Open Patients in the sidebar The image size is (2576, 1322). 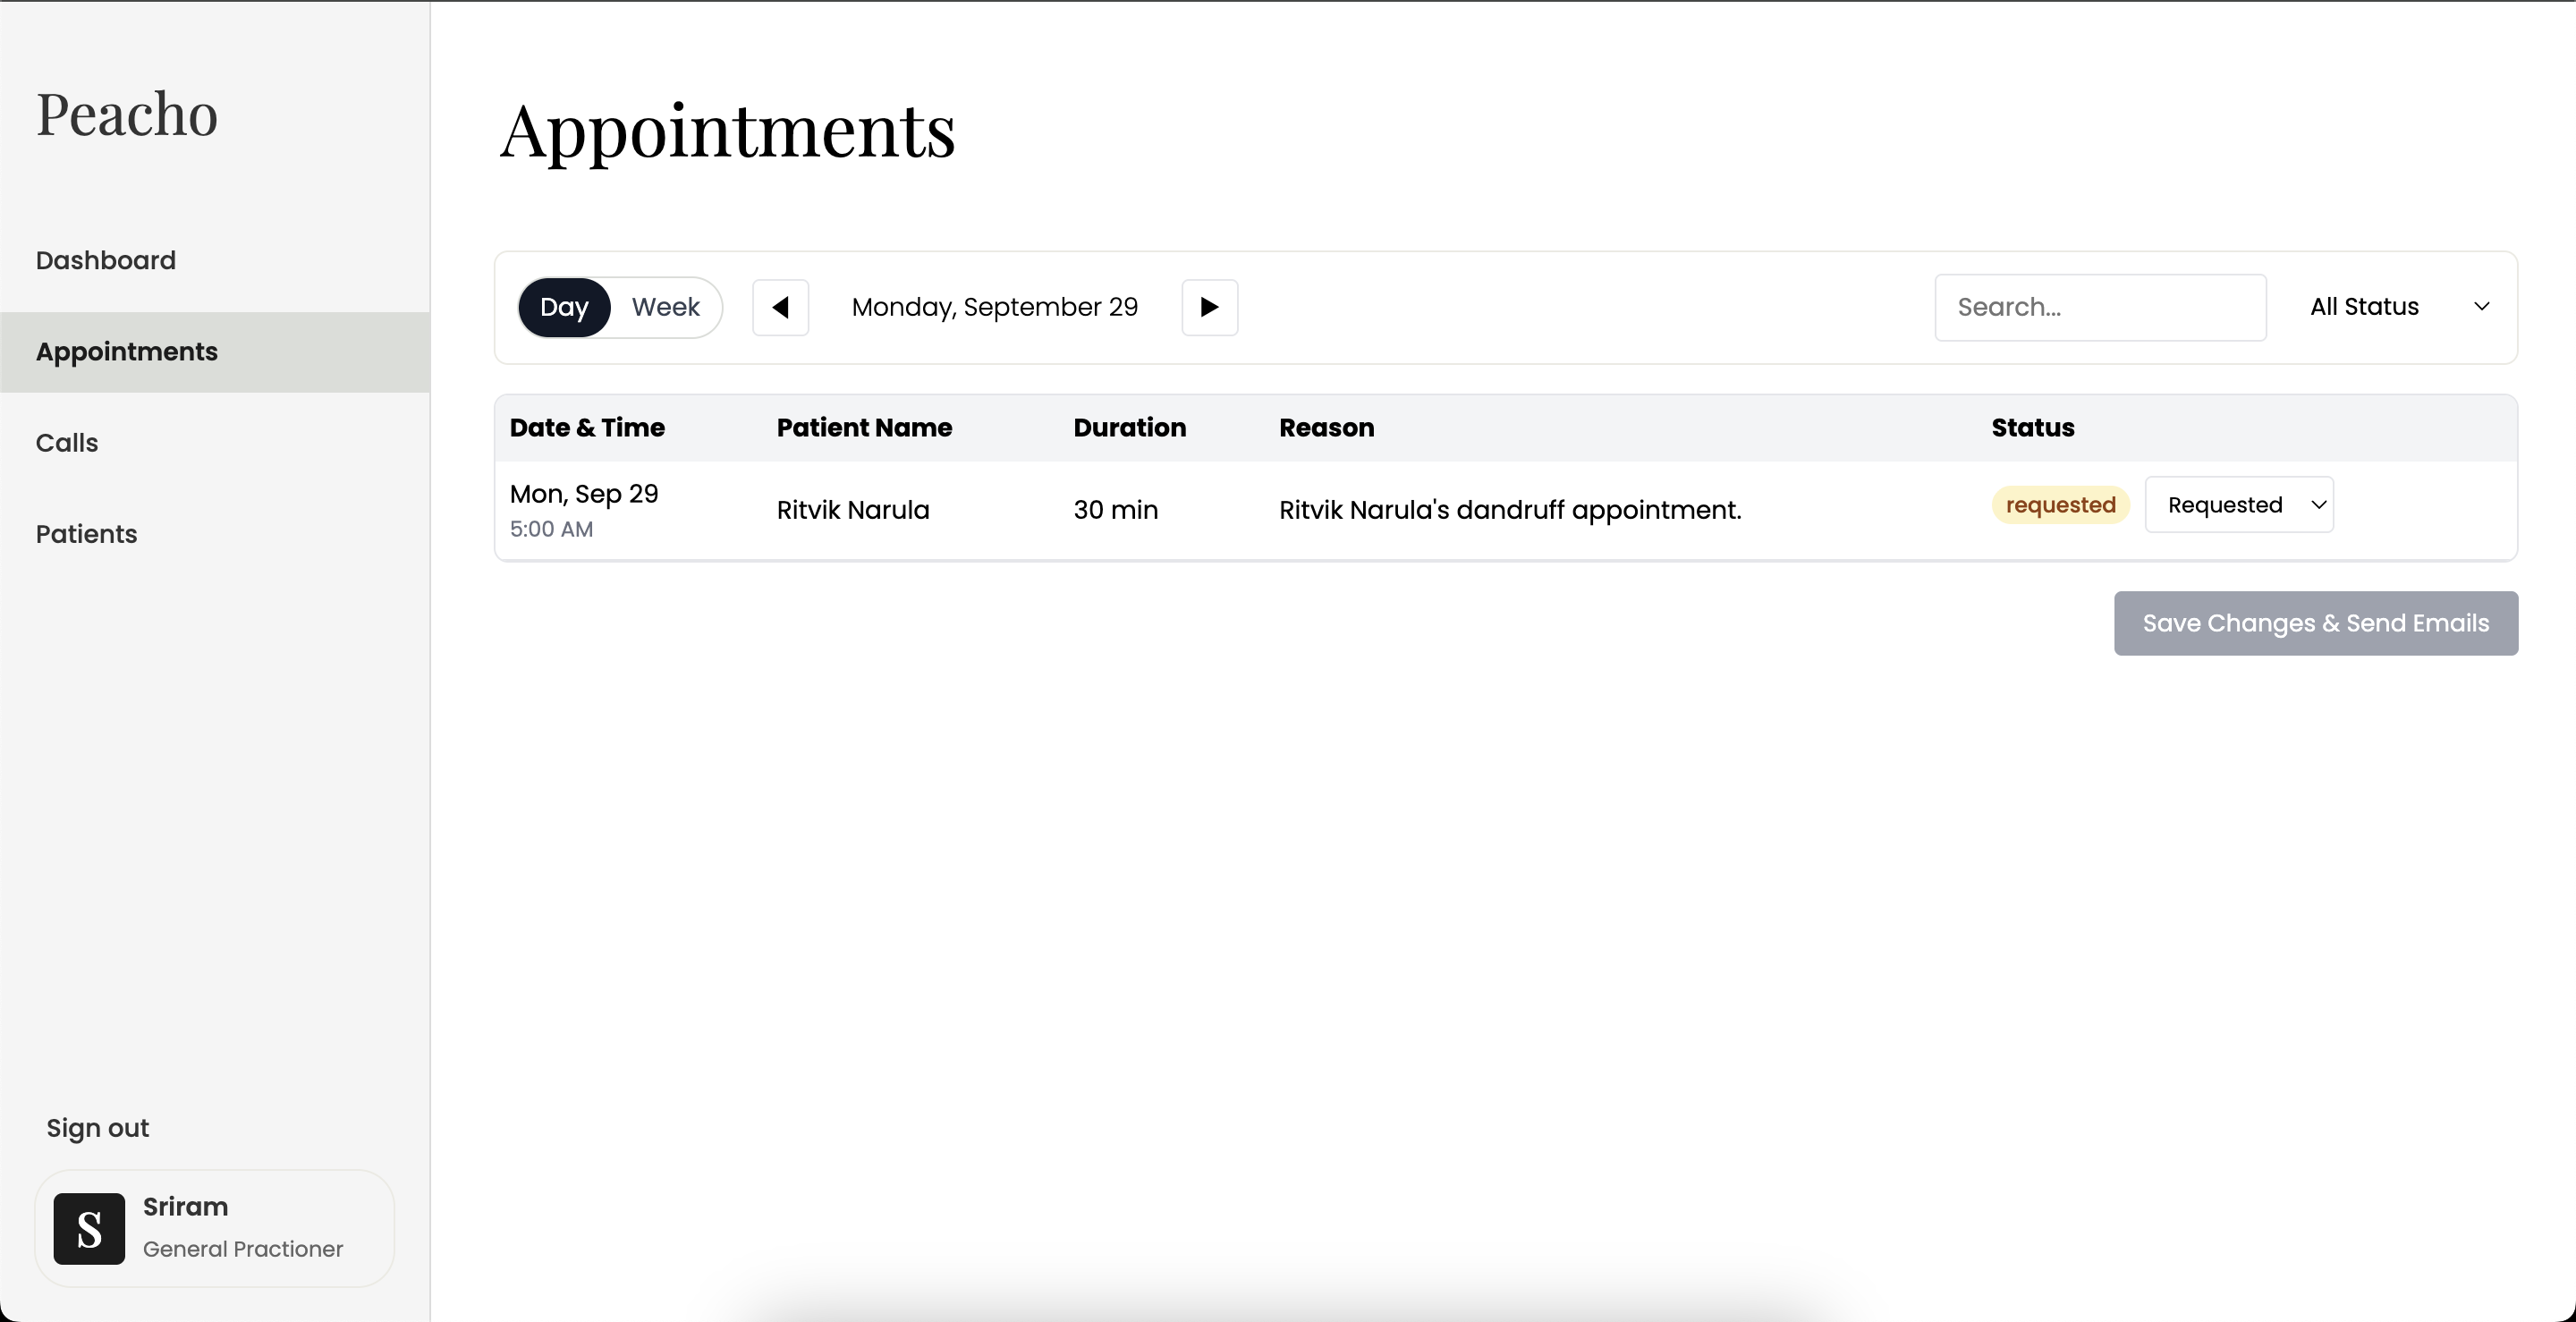pos(87,534)
